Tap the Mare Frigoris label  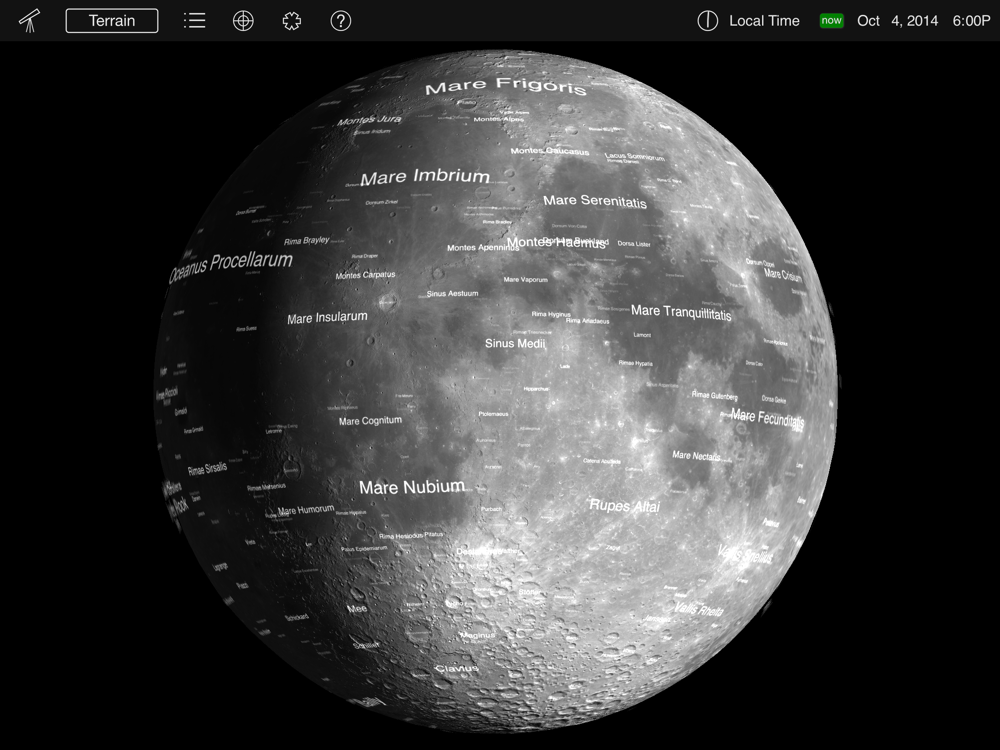click(506, 85)
